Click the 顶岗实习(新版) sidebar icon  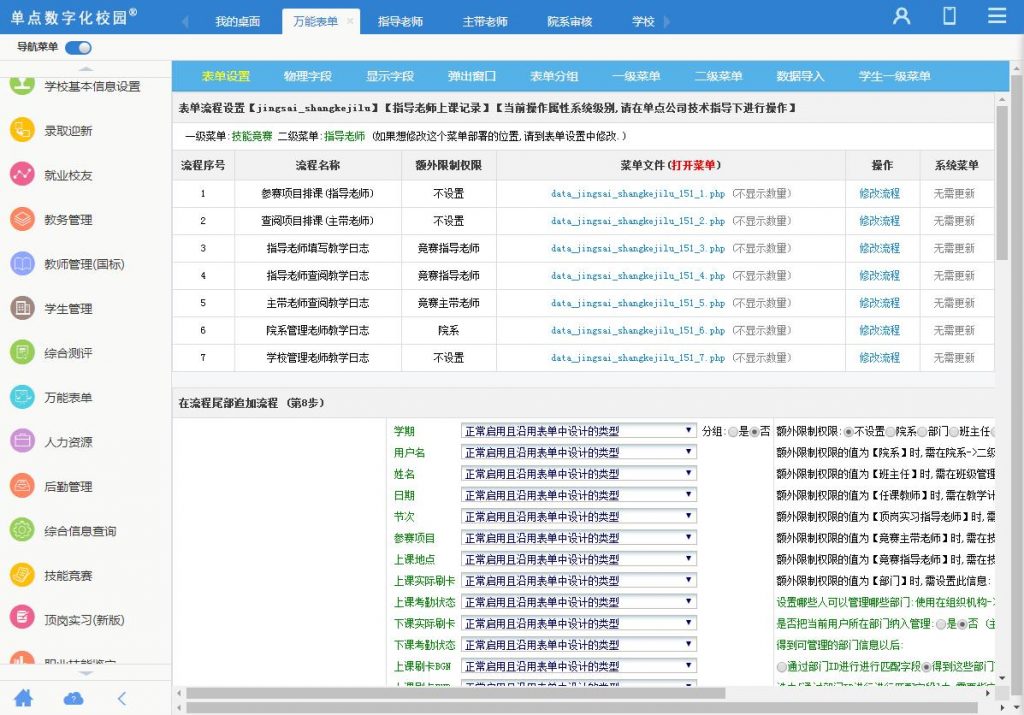pos(22,619)
